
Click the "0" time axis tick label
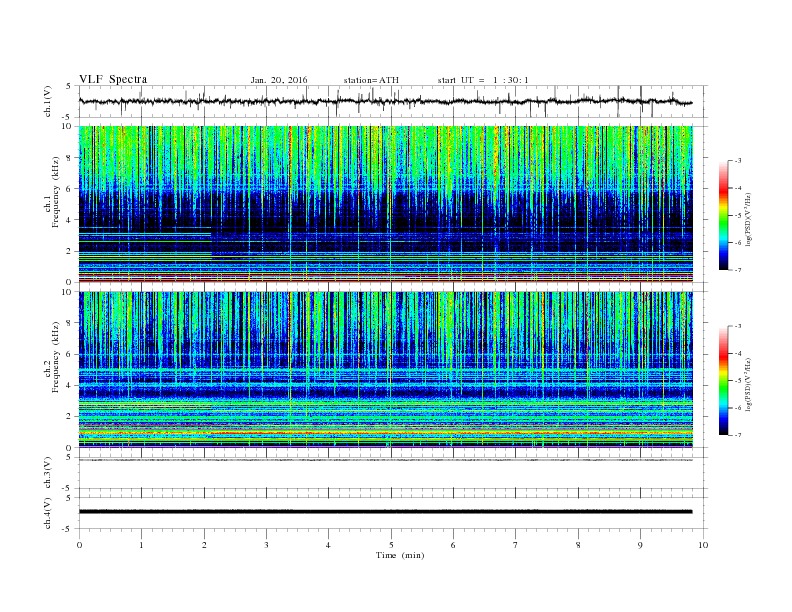(x=79, y=545)
